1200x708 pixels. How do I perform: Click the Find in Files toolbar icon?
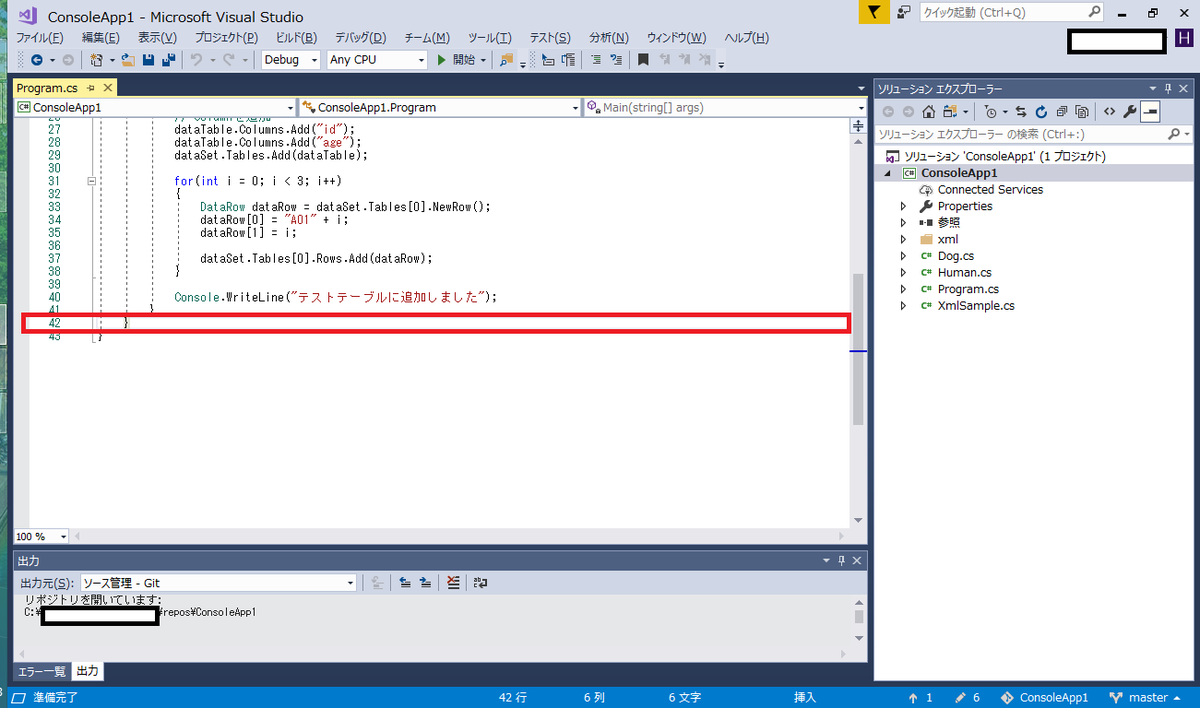tap(507, 60)
